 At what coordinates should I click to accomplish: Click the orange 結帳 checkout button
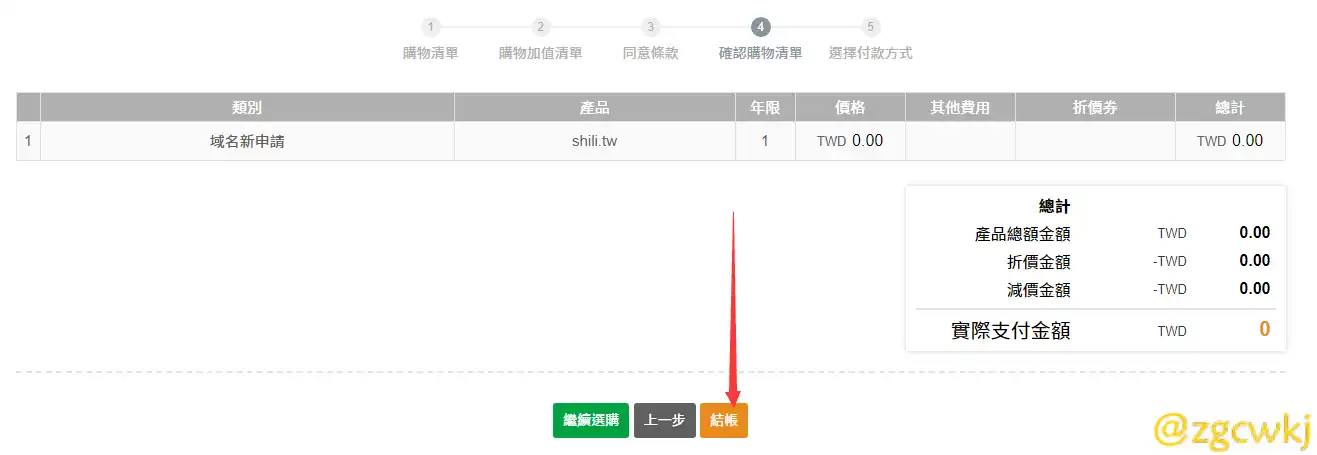tap(723, 421)
